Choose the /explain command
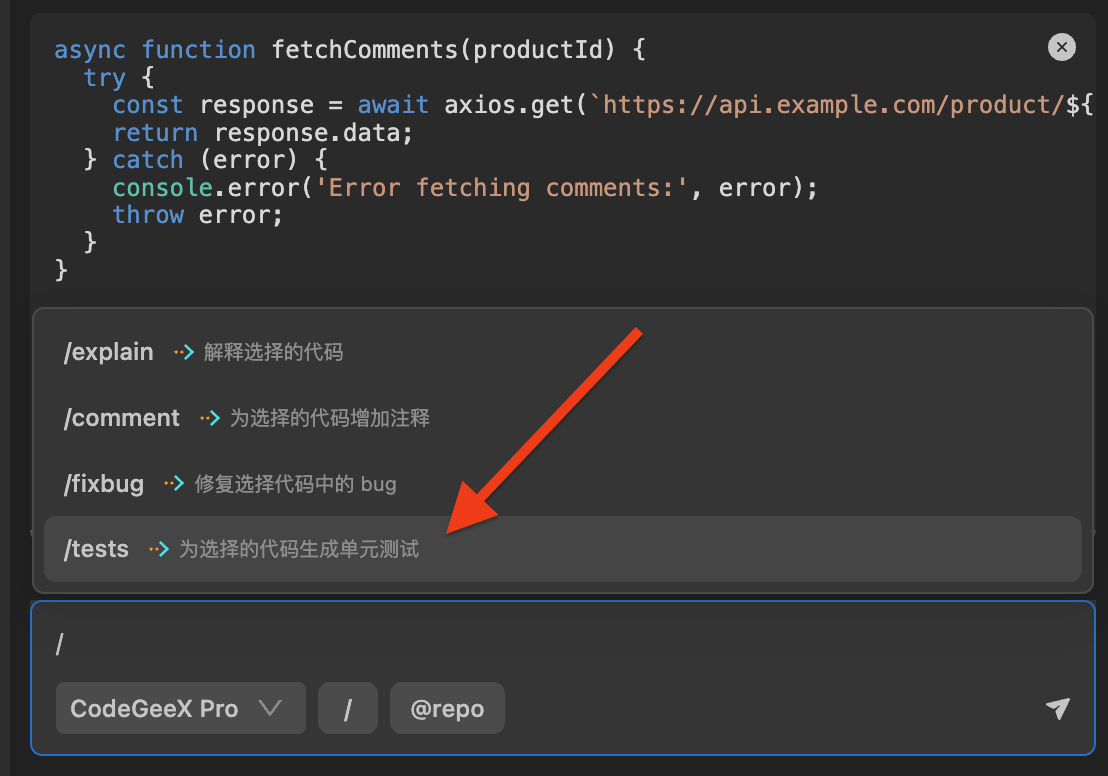Viewport: 1108px width, 776px height. [109, 352]
